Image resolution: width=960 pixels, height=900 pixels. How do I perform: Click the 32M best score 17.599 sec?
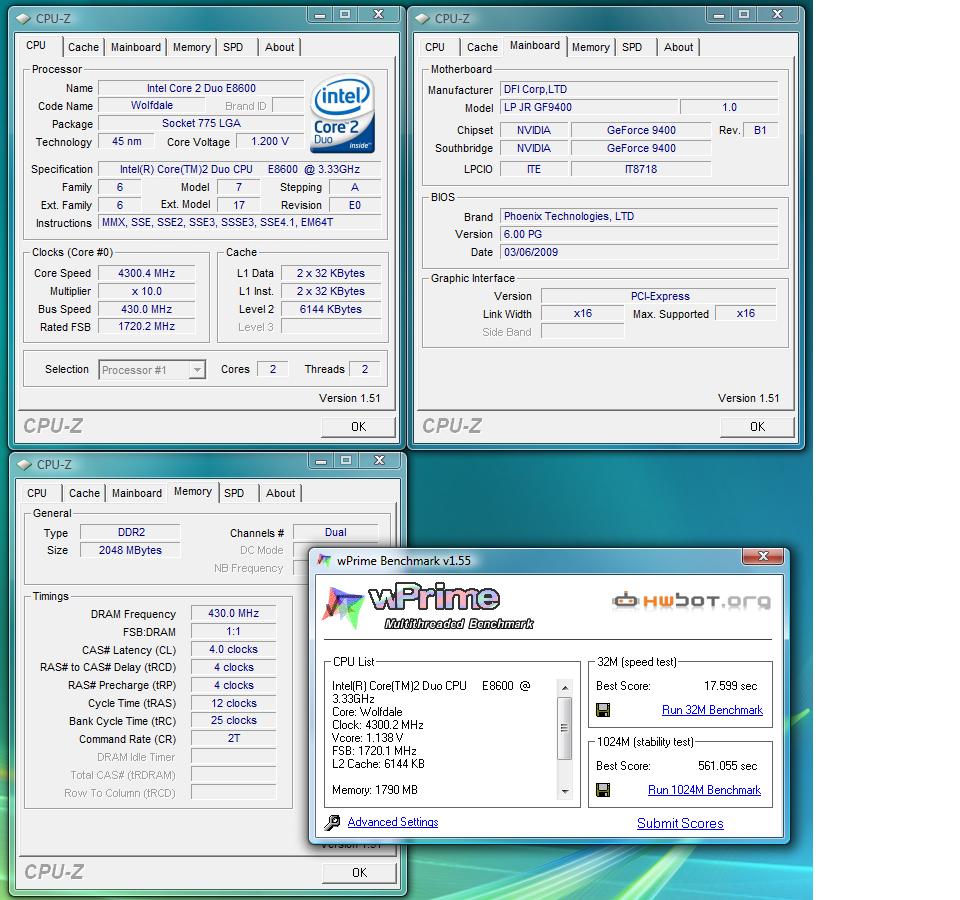pyautogui.click(x=730, y=686)
